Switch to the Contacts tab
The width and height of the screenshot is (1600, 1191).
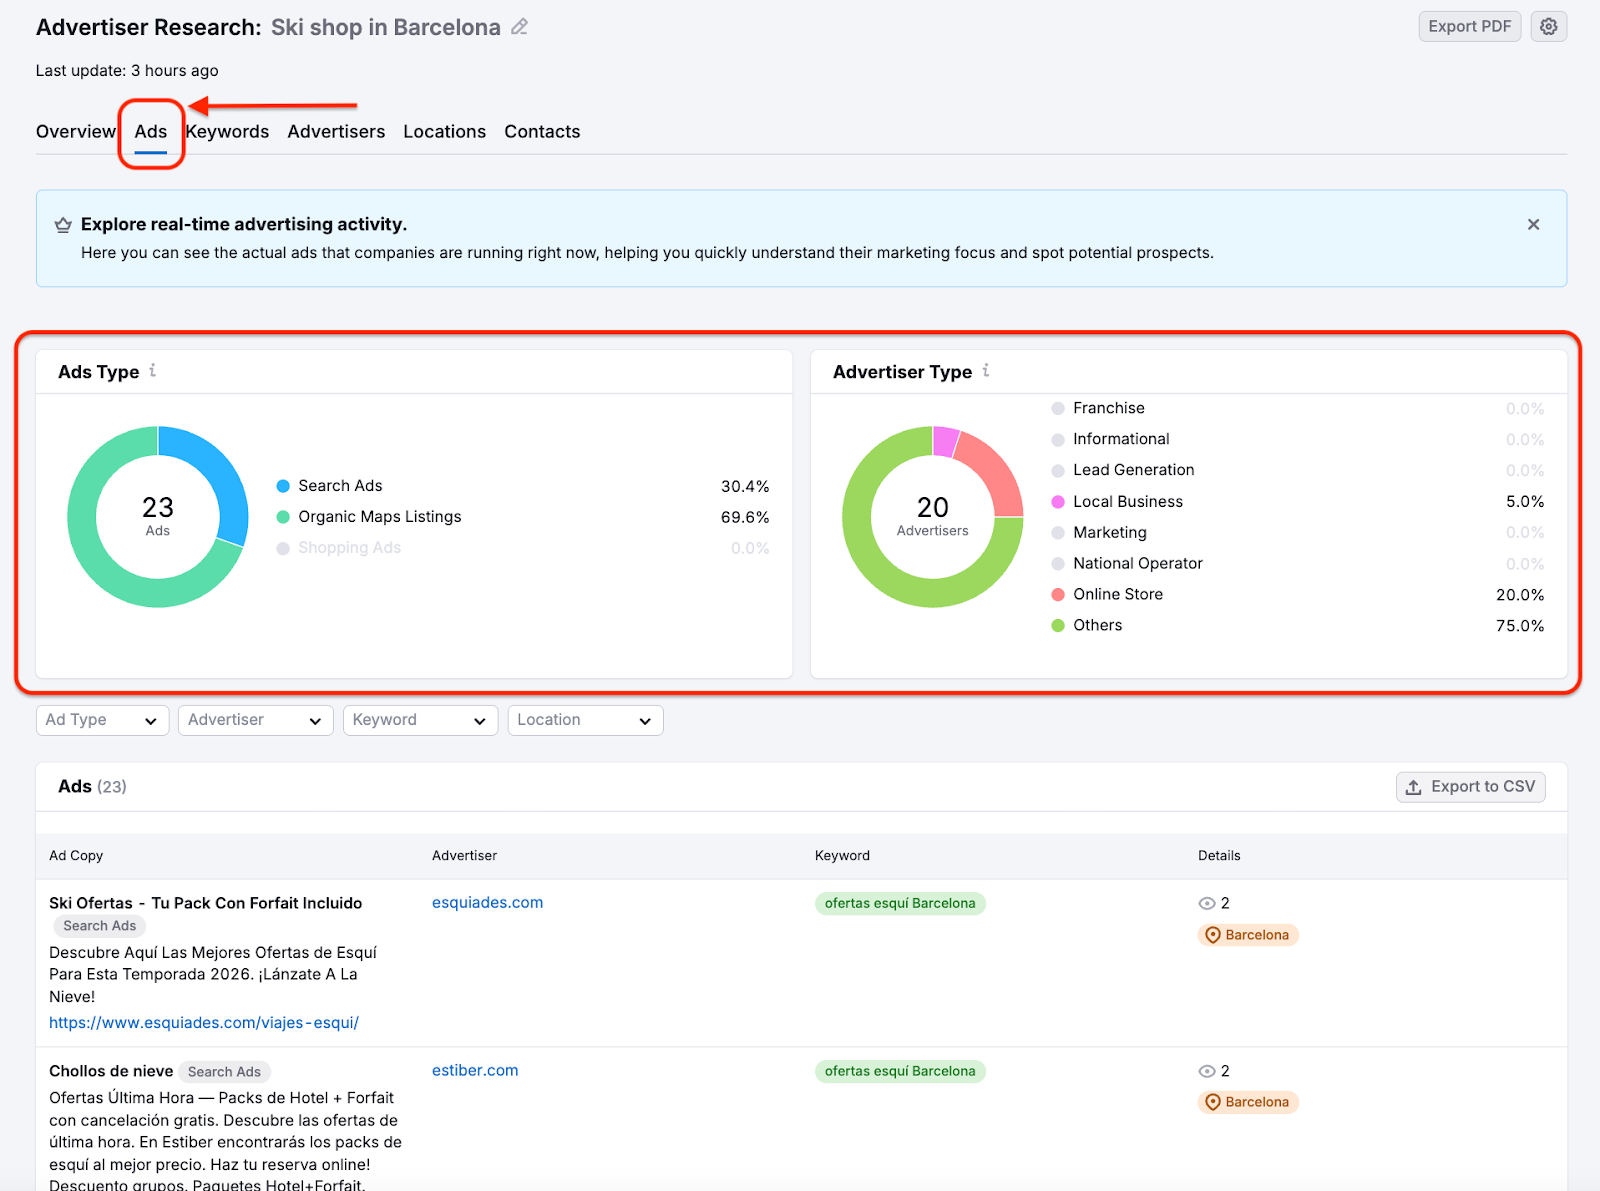point(542,131)
